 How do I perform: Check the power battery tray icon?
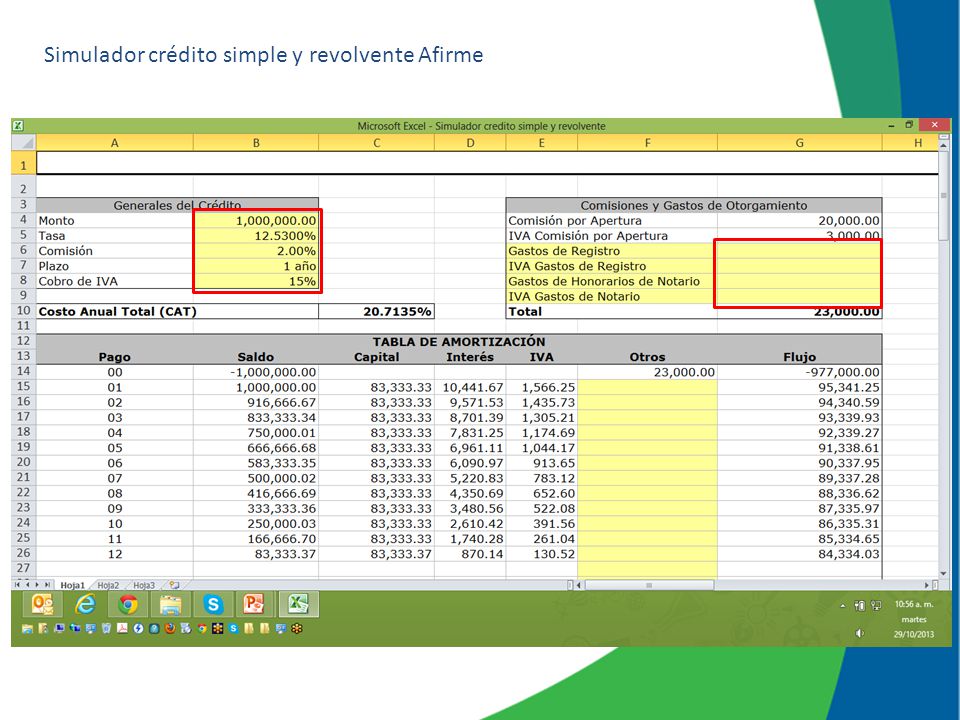[860, 606]
